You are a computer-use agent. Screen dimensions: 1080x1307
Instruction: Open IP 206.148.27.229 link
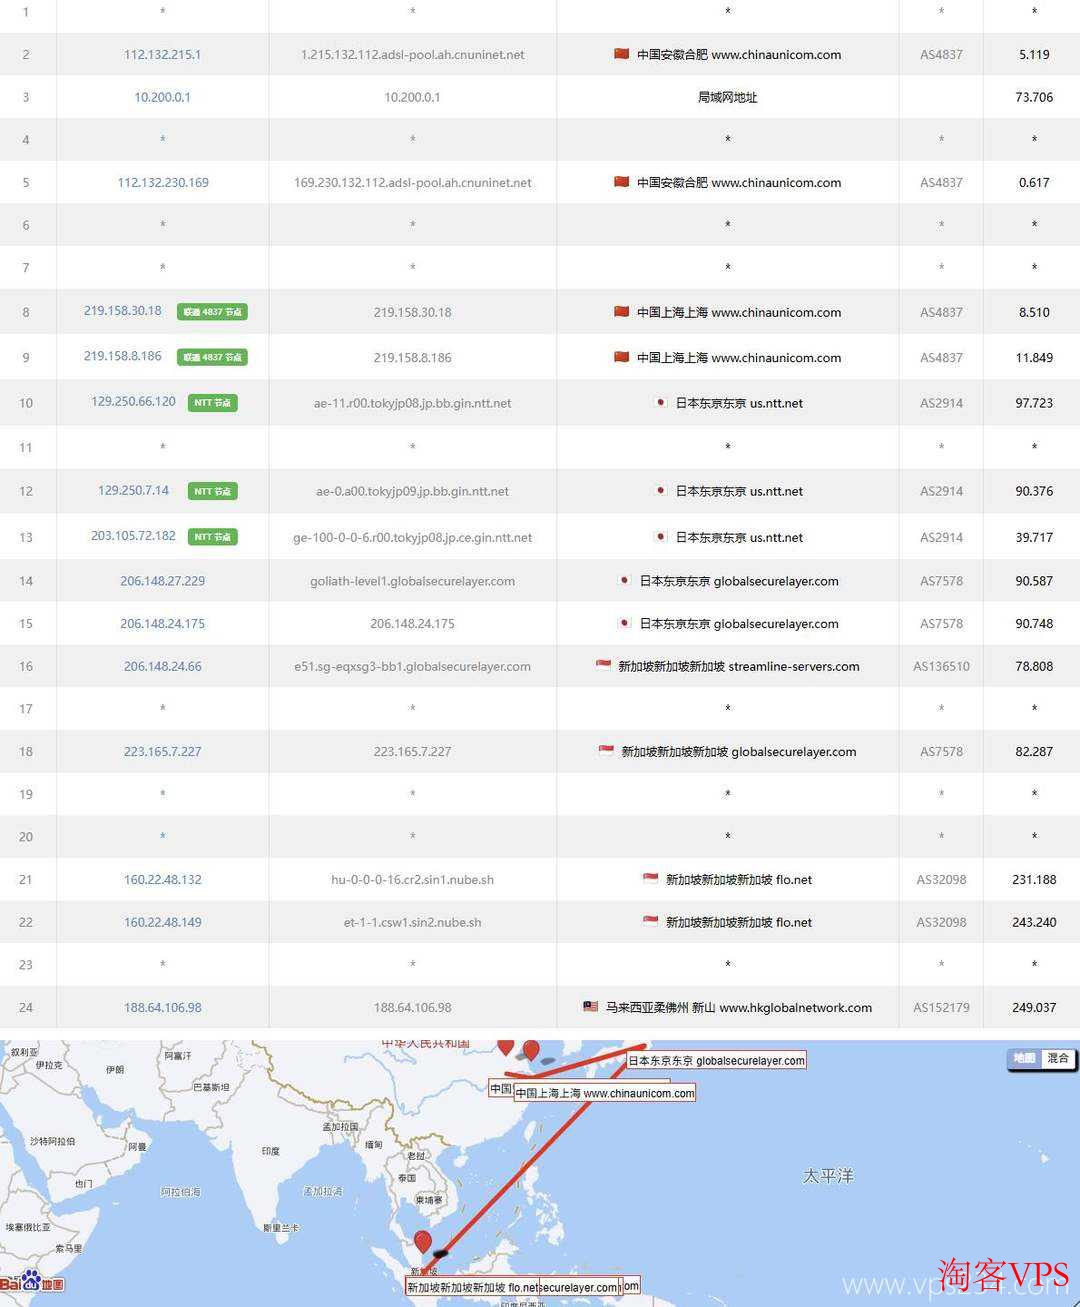coord(162,580)
